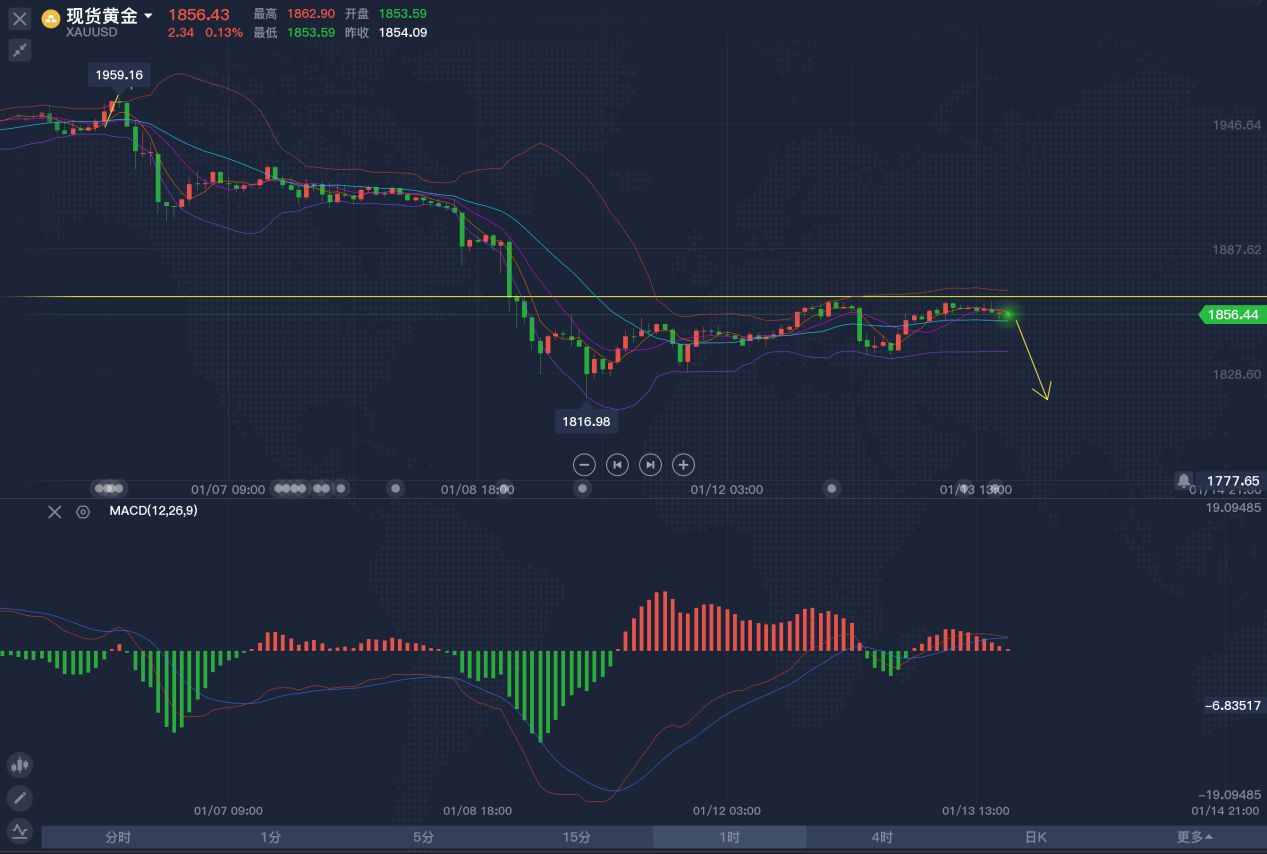Click the green 1856.44 current price label
The image size is (1267, 854).
[x=1232, y=315]
